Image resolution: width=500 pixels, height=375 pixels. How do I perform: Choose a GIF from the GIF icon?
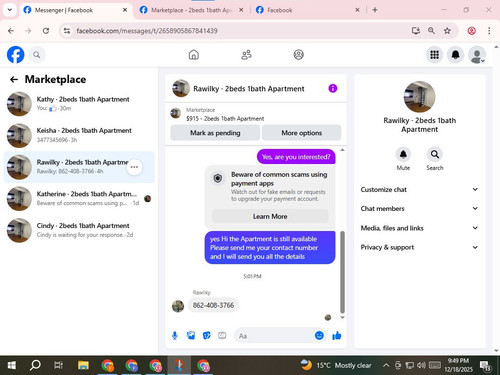click(x=222, y=336)
